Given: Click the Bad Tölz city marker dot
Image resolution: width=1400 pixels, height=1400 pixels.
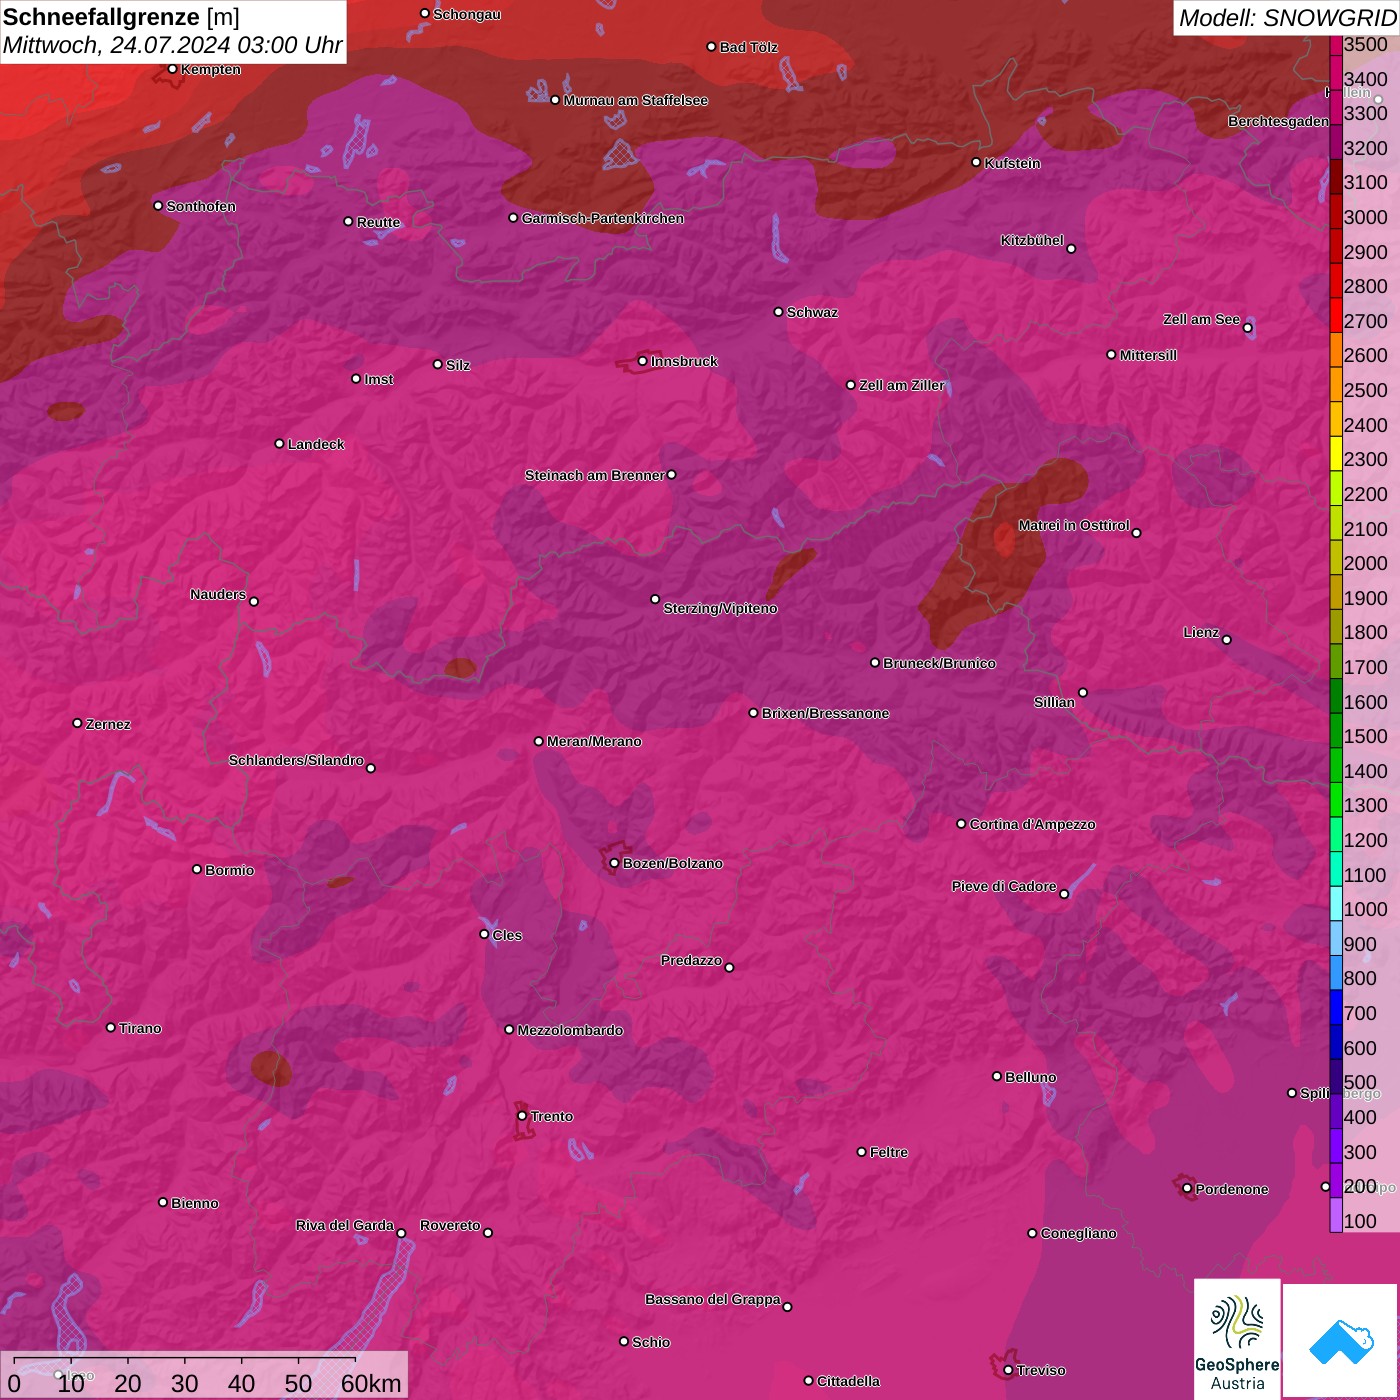Looking at the screenshot, I should click(711, 47).
